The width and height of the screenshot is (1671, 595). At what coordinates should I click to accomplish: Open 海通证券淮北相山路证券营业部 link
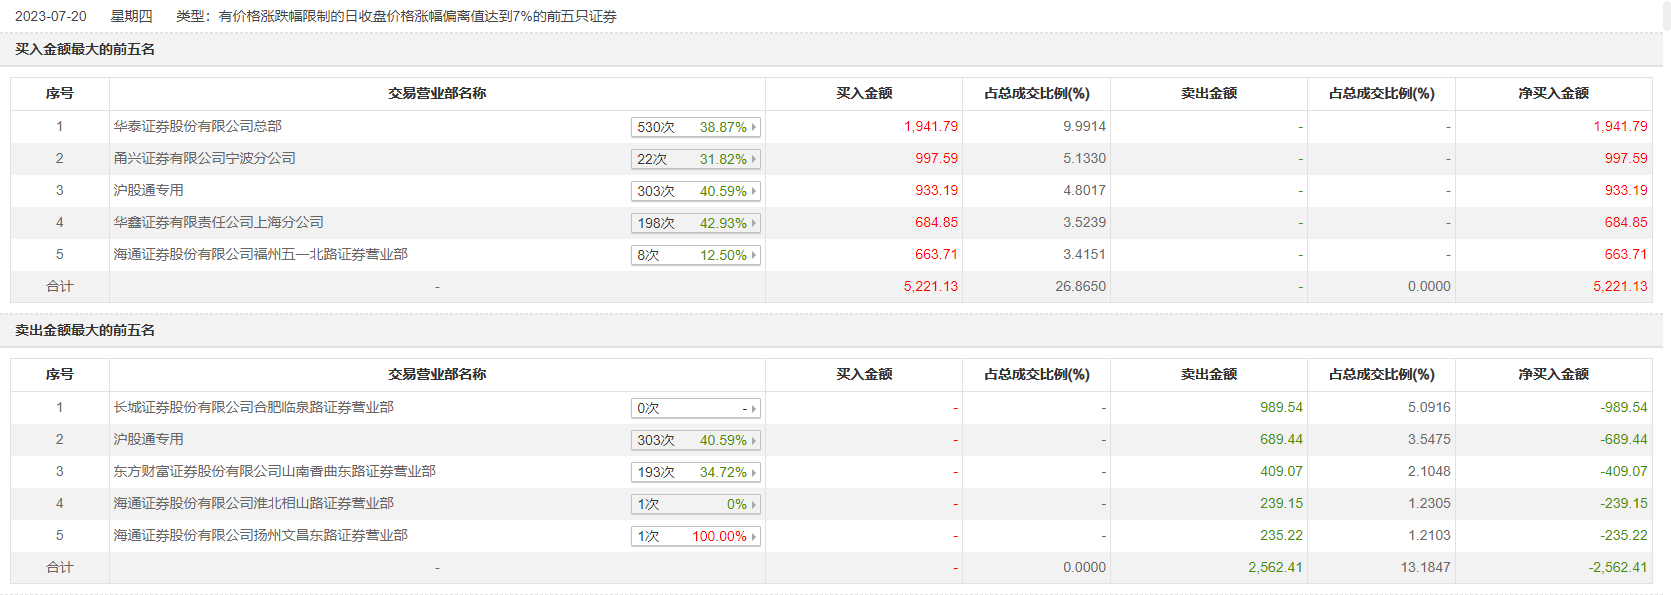[253, 503]
